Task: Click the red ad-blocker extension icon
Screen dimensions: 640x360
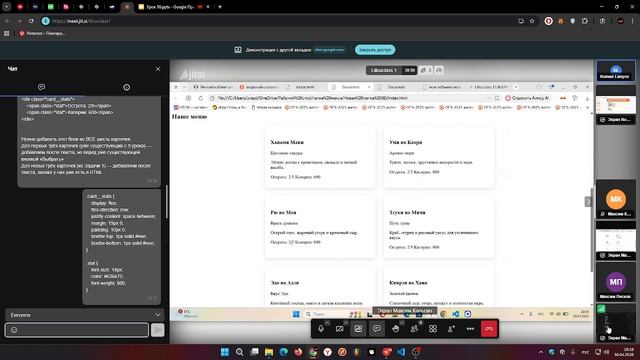Action: (x=549, y=21)
